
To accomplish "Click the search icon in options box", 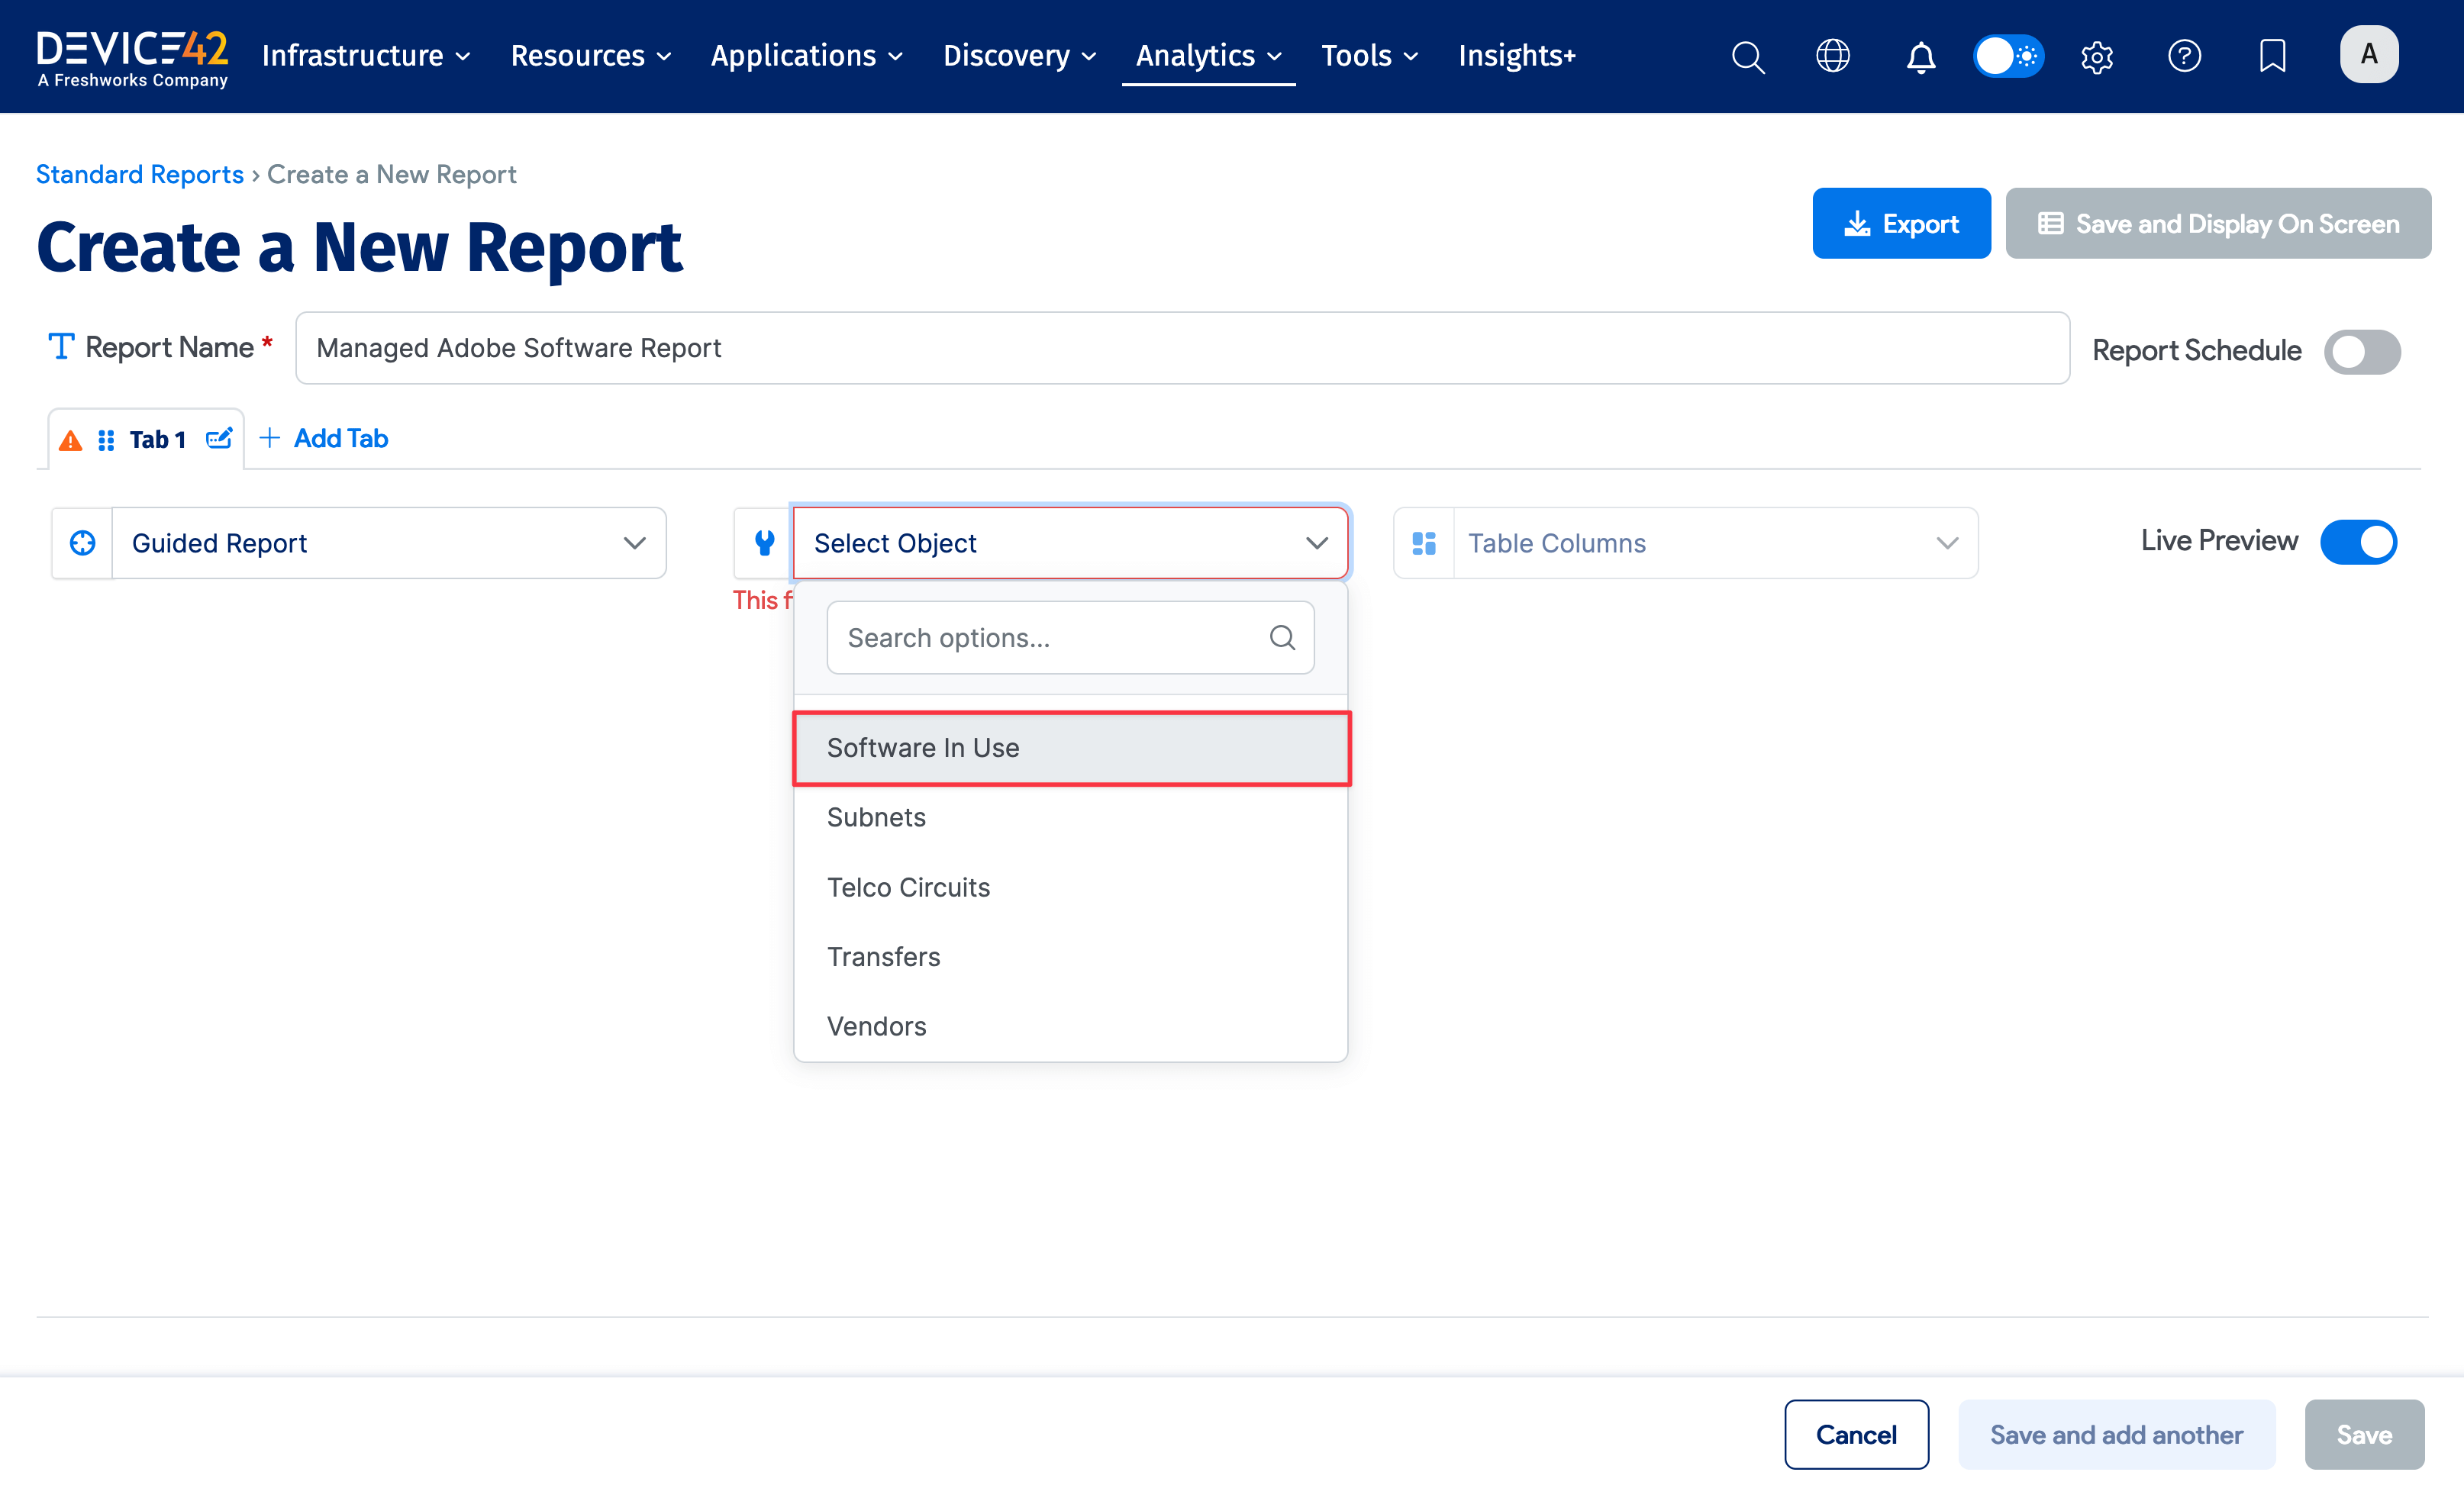I will point(1282,637).
